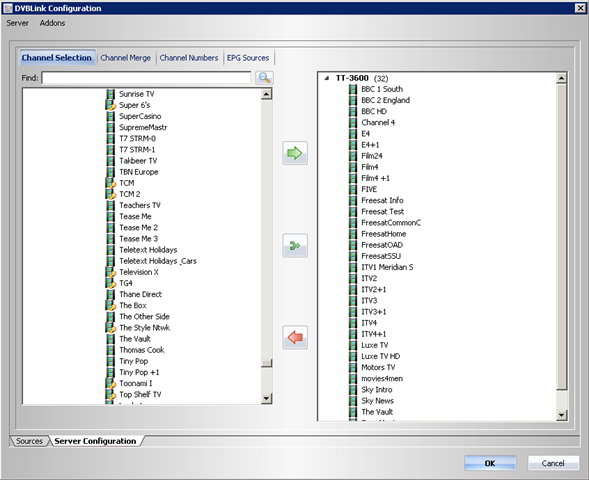Select BBC 2 England in TT-3600

point(385,100)
